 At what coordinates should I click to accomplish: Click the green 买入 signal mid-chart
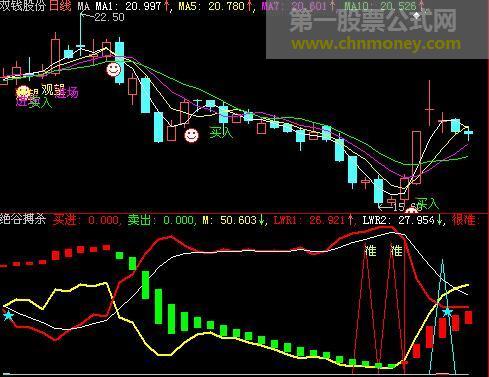221,132
